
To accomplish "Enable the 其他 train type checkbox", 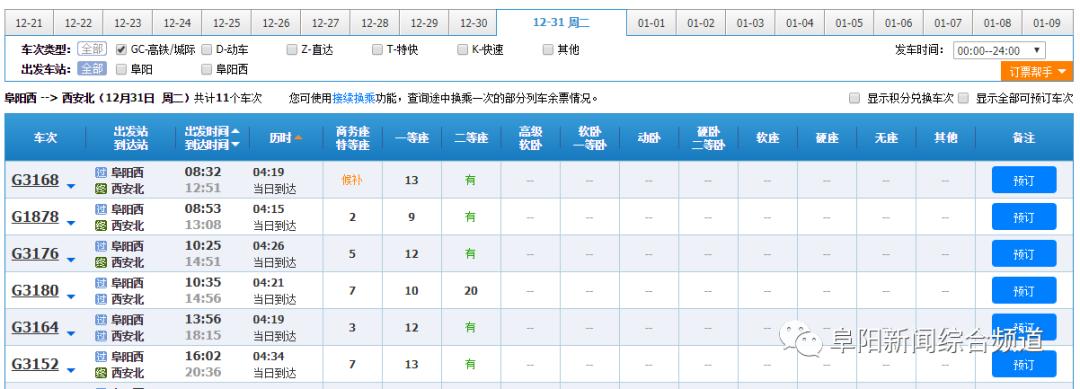I will 548,50.
